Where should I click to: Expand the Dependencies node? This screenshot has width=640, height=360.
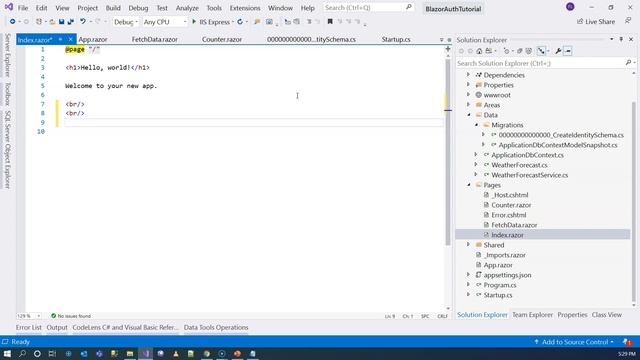468,75
